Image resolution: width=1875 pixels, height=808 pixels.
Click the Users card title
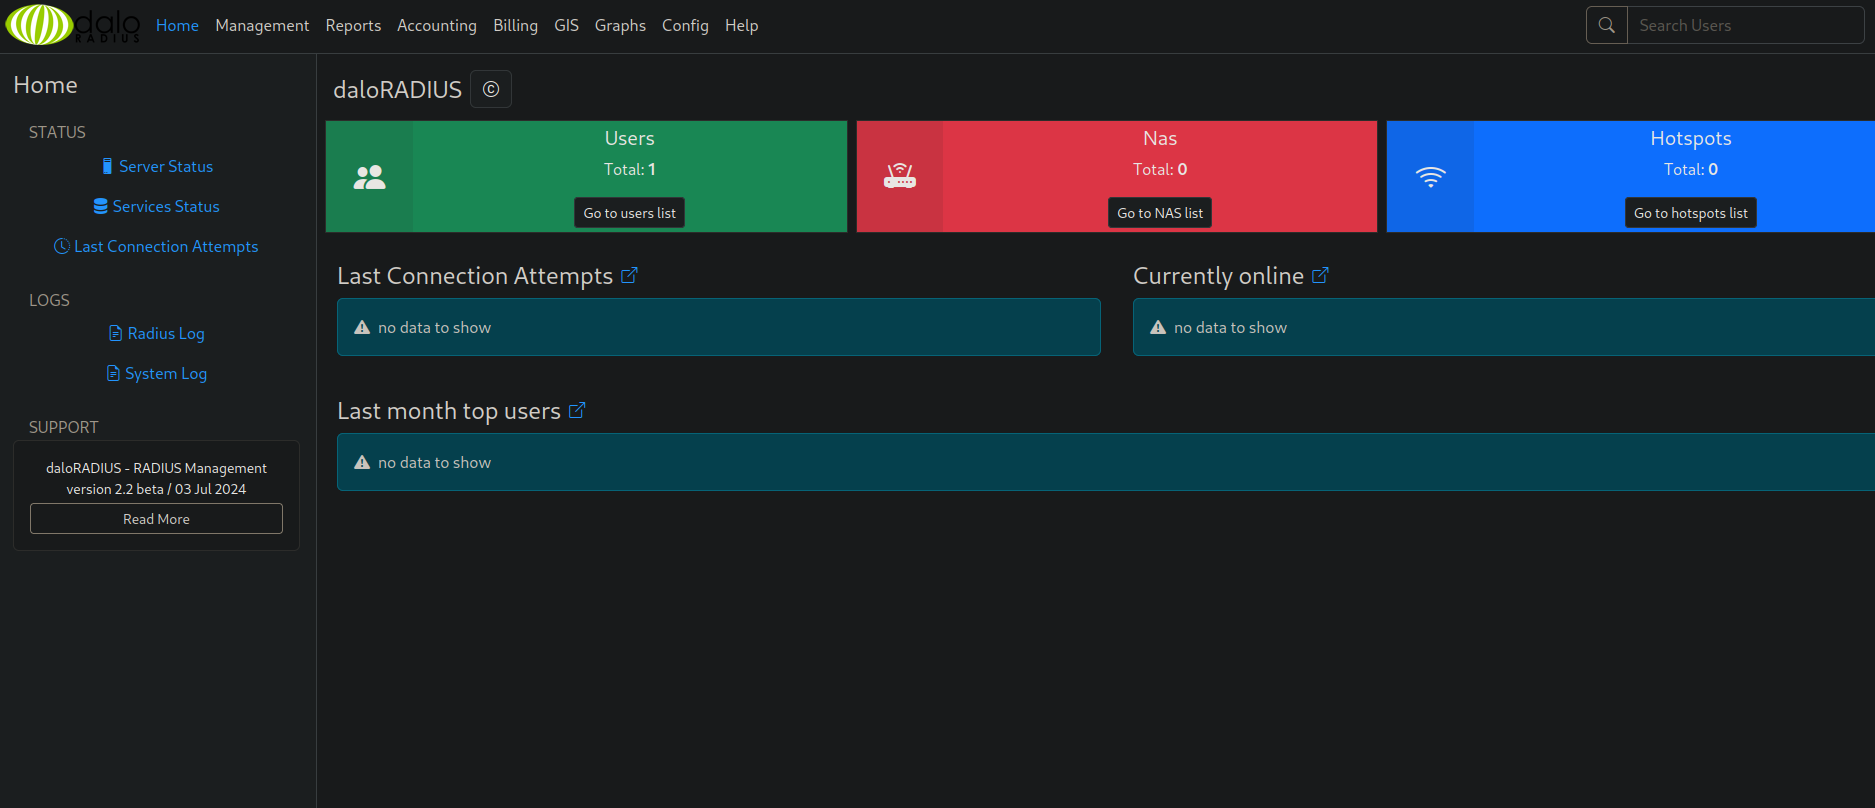click(x=629, y=138)
